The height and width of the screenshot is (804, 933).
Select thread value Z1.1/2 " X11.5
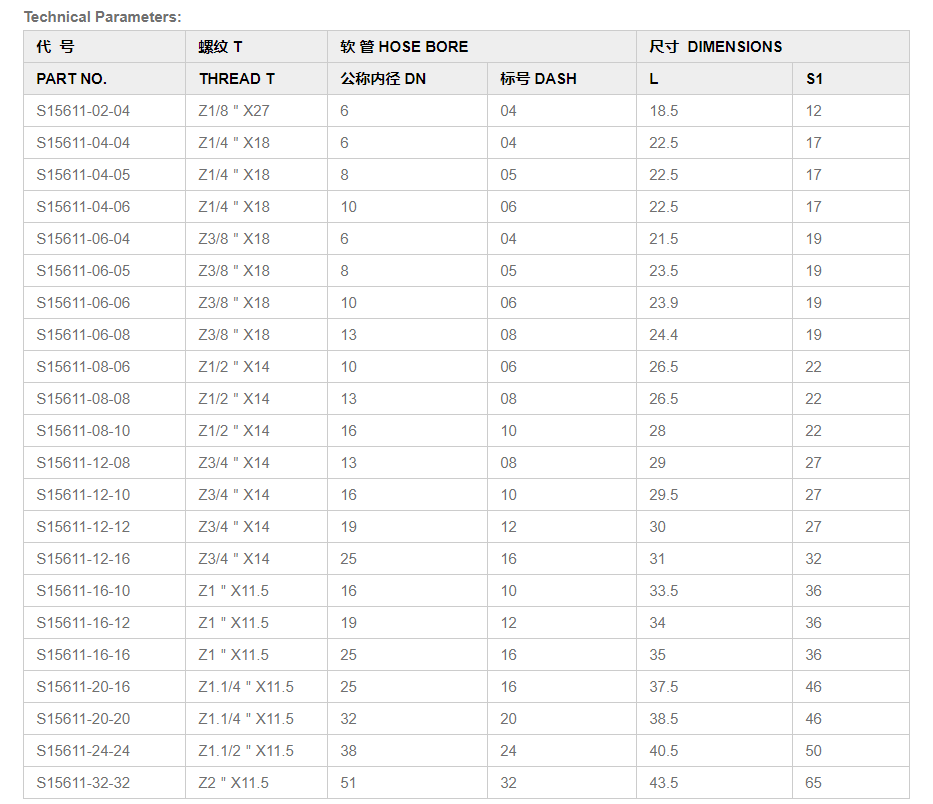point(246,751)
